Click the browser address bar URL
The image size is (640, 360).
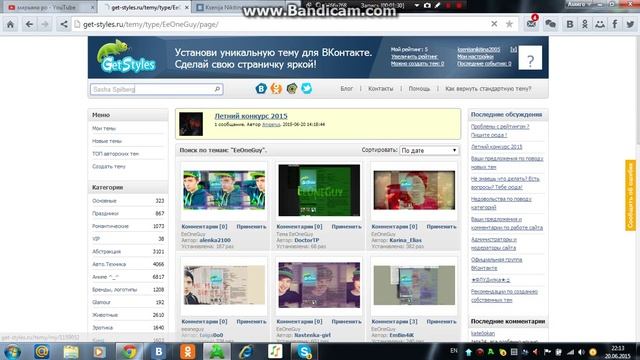[x=151, y=24]
